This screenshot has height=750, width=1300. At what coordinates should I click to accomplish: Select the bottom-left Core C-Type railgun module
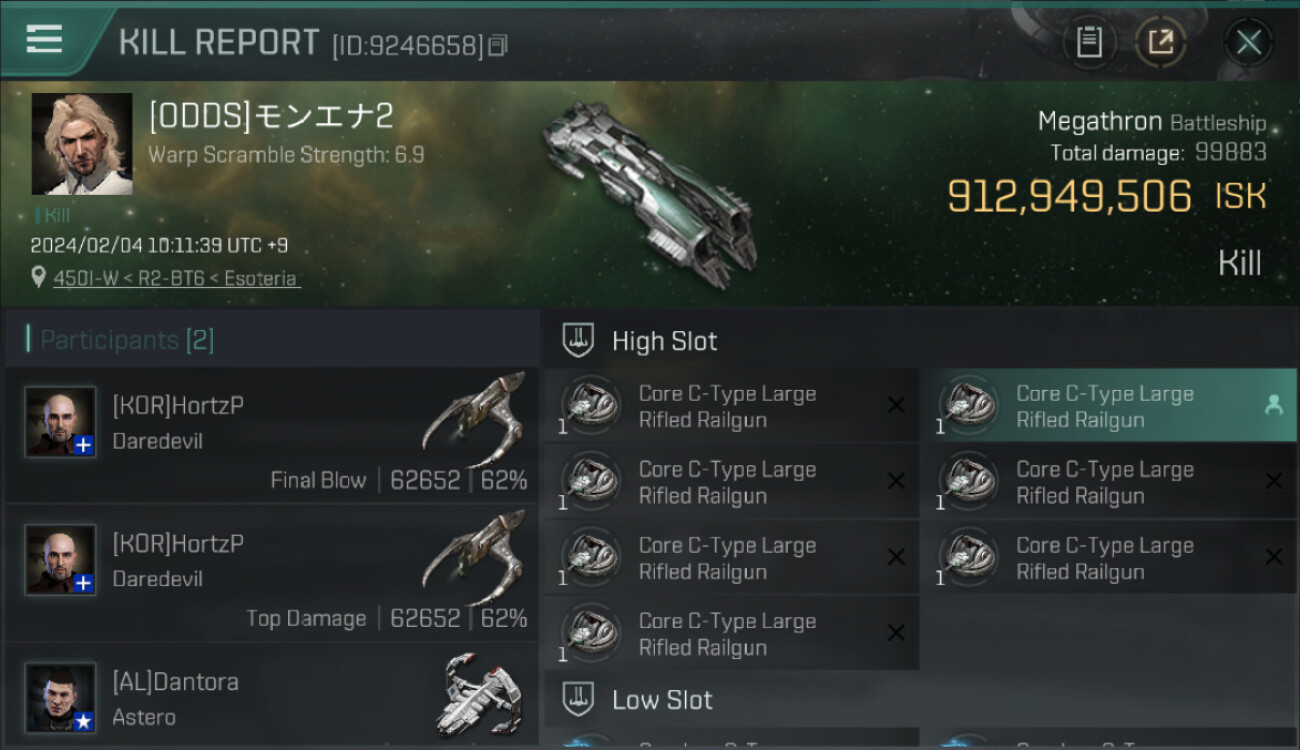[x=732, y=633]
